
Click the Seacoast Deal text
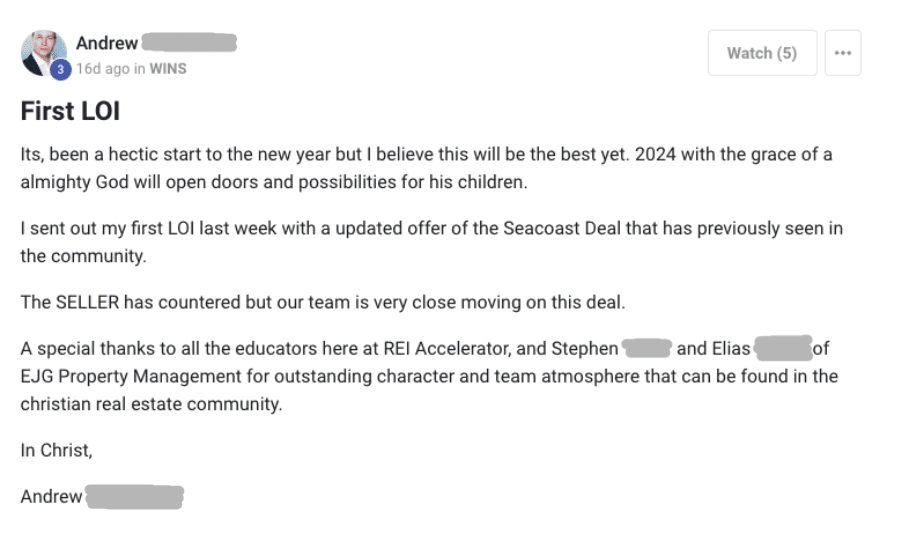tap(562, 228)
